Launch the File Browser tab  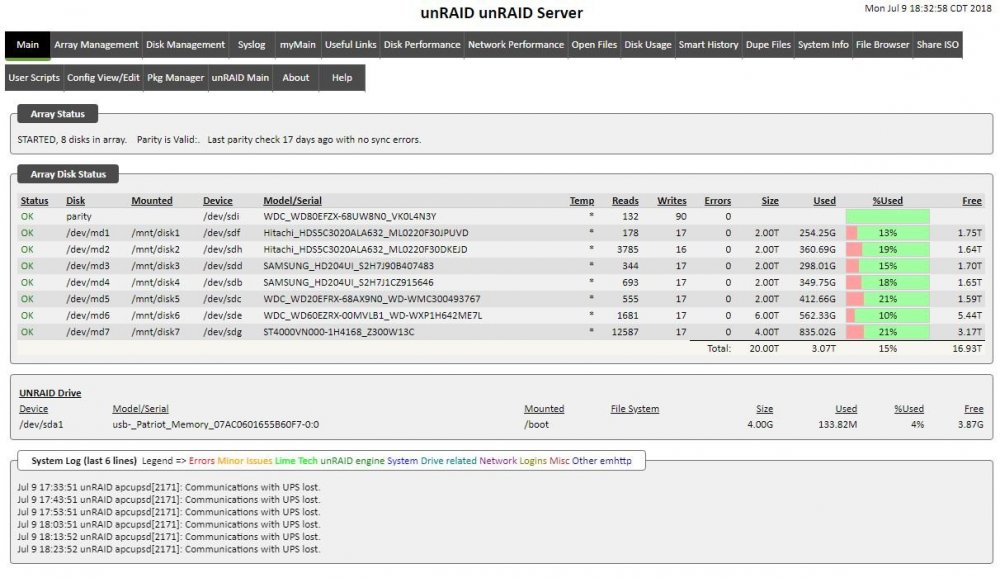(882, 45)
